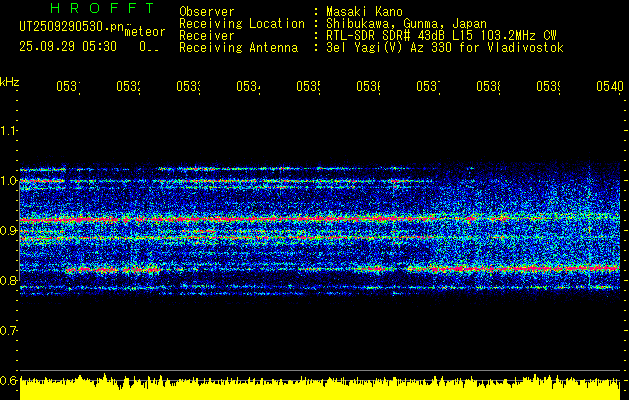Click the date stamp 25.09.29 05:30
Viewport: 629px width, 400px height.
(x=68, y=47)
